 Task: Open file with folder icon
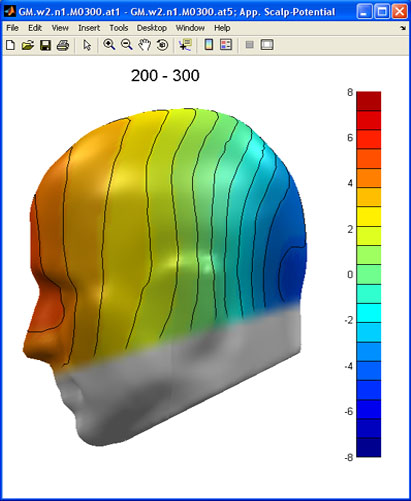[28, 45]
